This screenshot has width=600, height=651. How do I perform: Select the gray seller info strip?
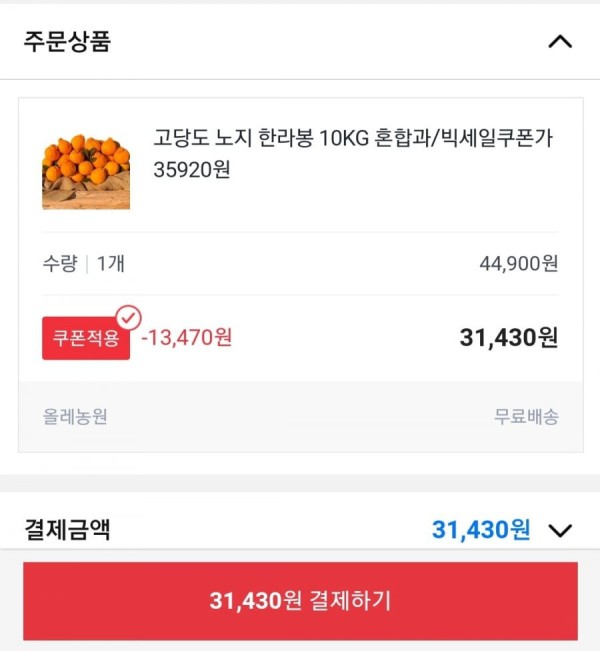pyautogui.click(x=301, y=416)
